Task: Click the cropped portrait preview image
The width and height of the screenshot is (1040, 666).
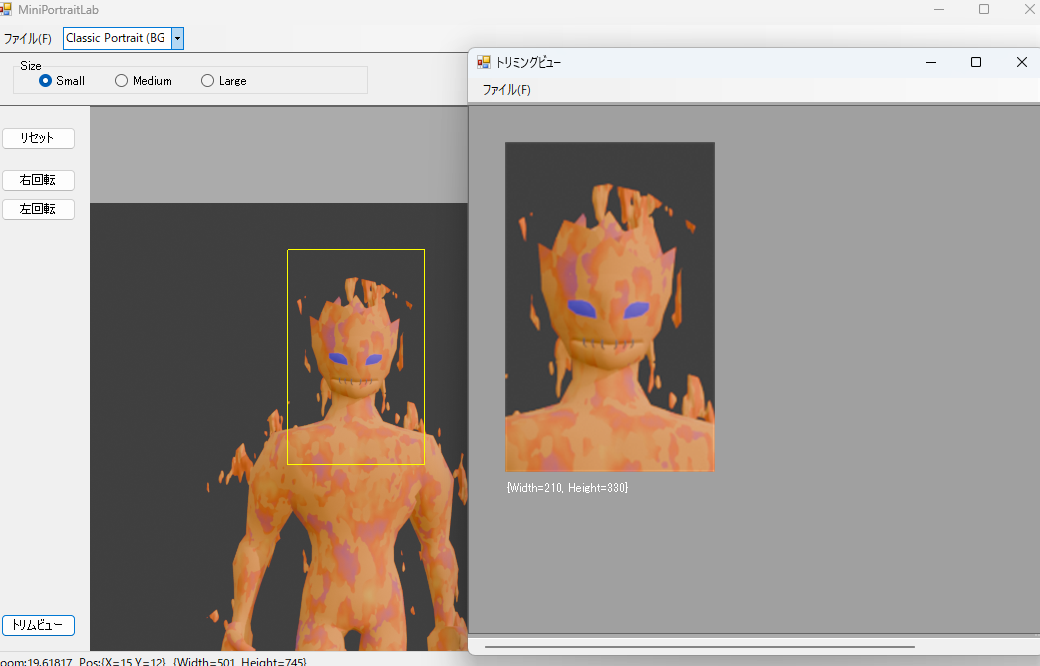Action: click(610, 306)
